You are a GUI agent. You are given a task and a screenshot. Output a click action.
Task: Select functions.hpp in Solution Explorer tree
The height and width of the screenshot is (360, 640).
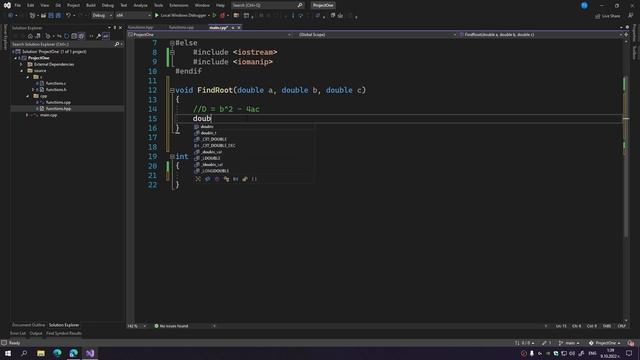[x=58, y=109]
